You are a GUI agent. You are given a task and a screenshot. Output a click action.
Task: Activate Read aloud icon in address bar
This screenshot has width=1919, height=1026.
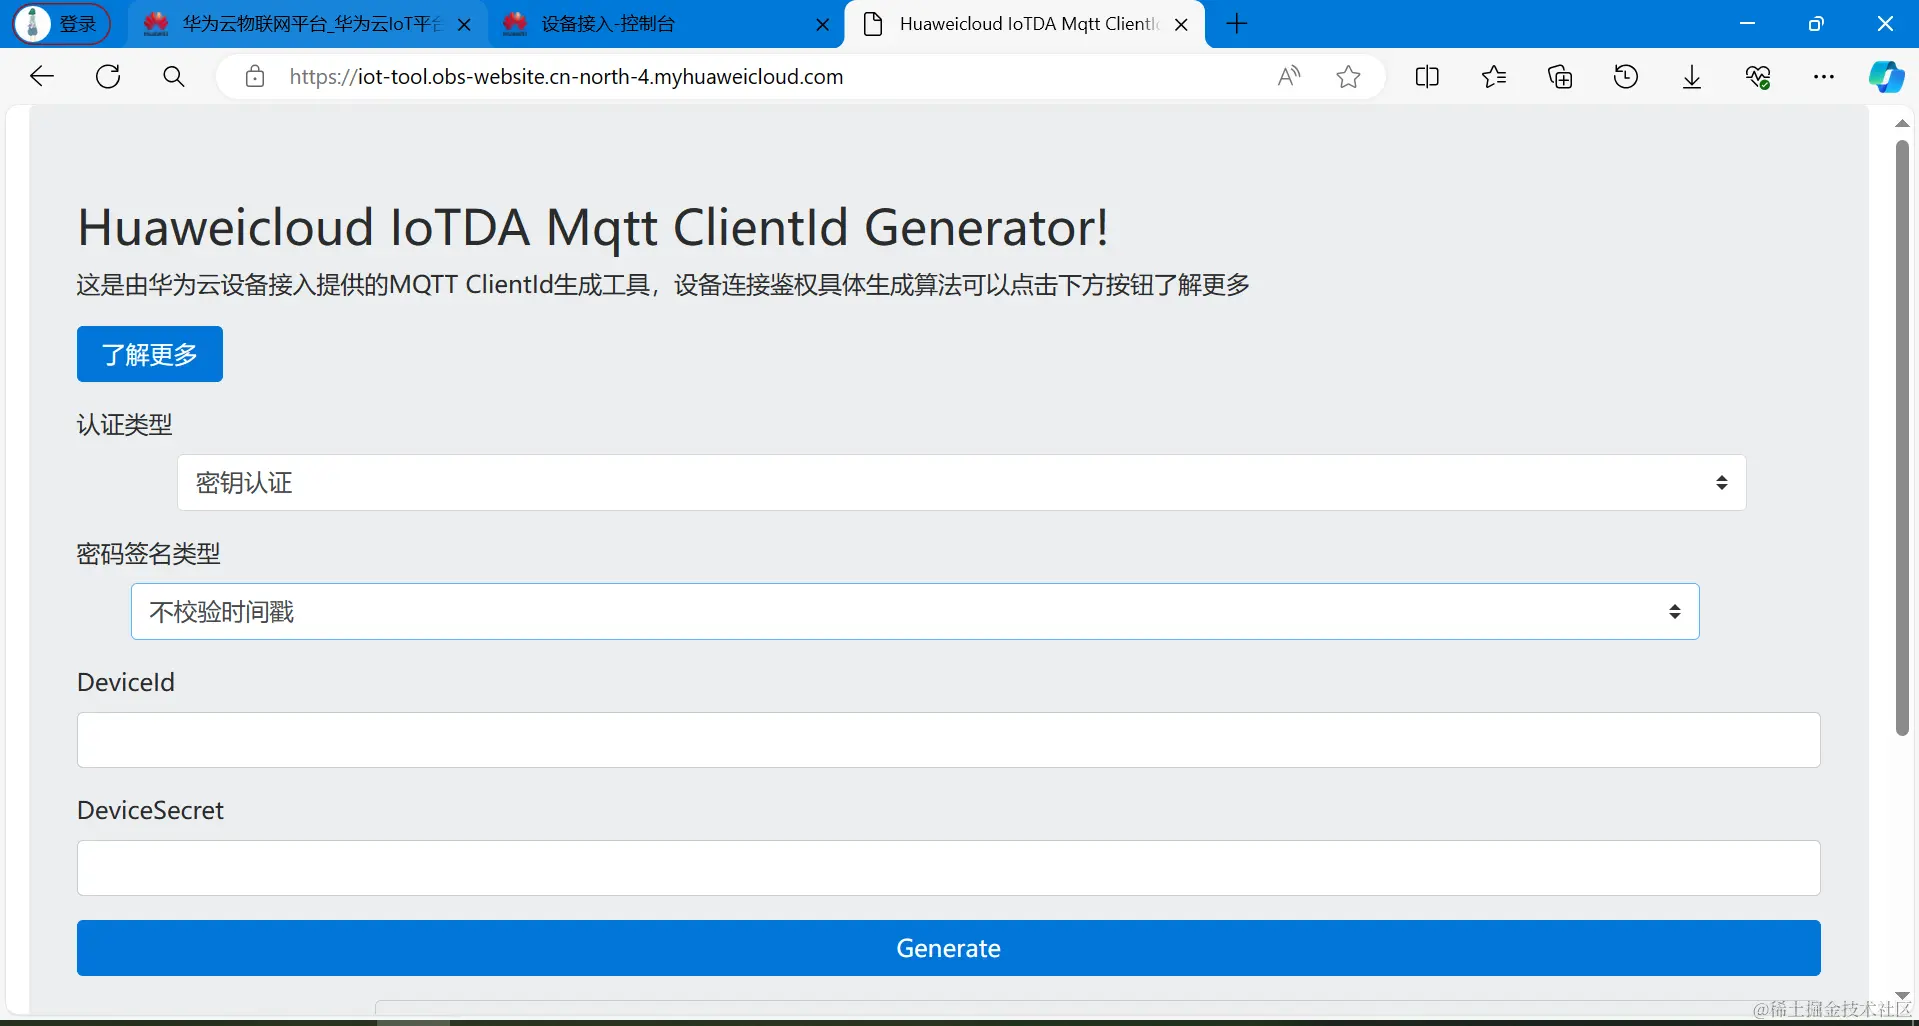pyautogui.click(x=1289, y=76)
